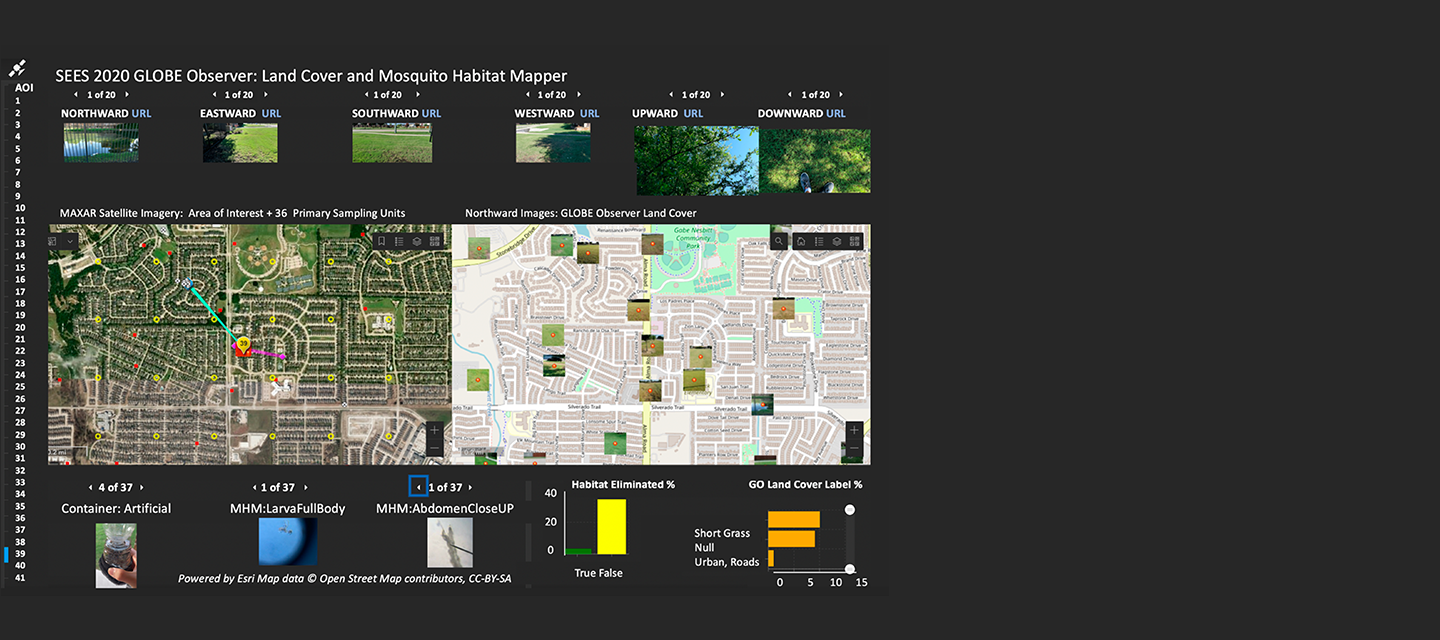
Task: Open the NORTHWARD URL link
Action: point(141,114)
